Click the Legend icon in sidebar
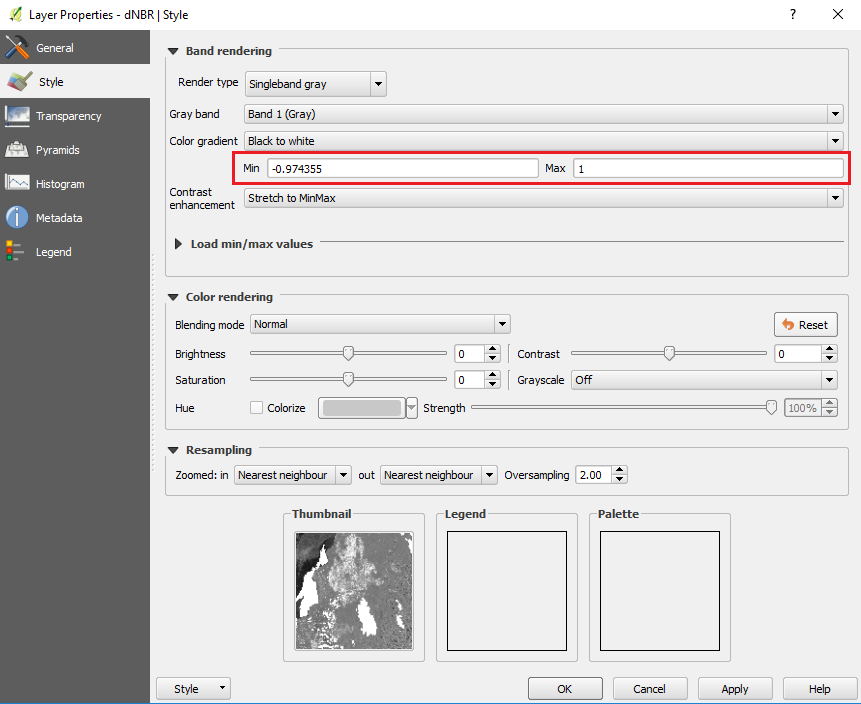Screen dimensions: 861x704 pyautogui.click(x=15, y=252)
